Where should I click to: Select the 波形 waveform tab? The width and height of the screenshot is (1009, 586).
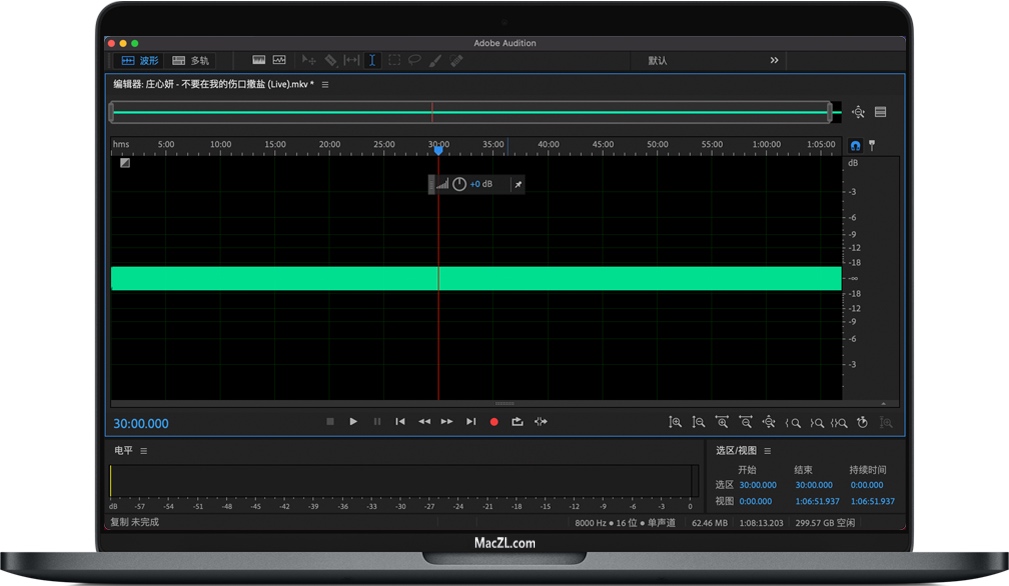(x=138, y=60)
